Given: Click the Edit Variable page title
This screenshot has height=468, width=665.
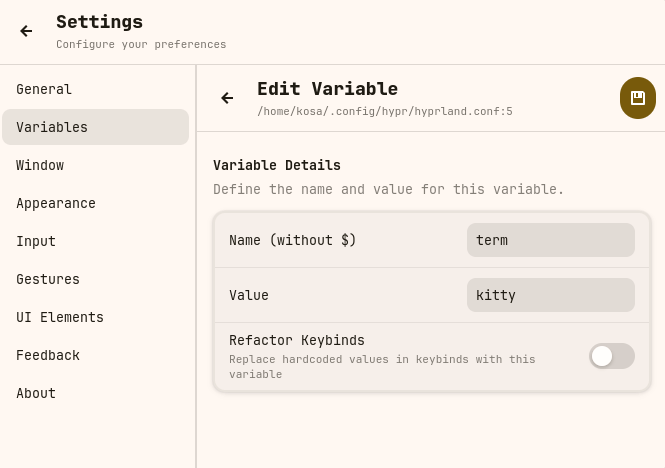Looking at the screenshot, I should (327, 89).
